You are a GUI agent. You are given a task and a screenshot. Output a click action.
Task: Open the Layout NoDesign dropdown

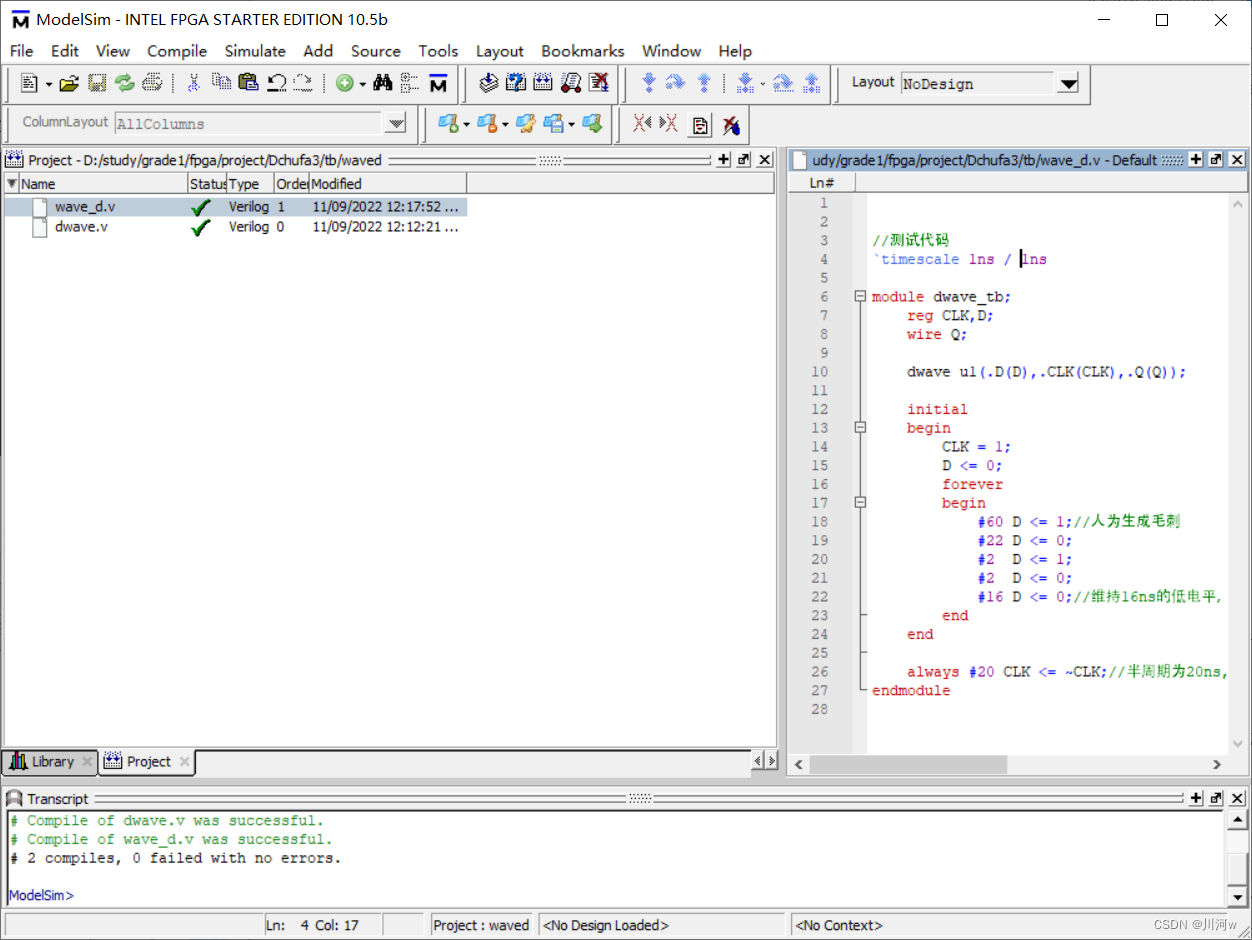pyautogui.click(x=1068, y=85)
